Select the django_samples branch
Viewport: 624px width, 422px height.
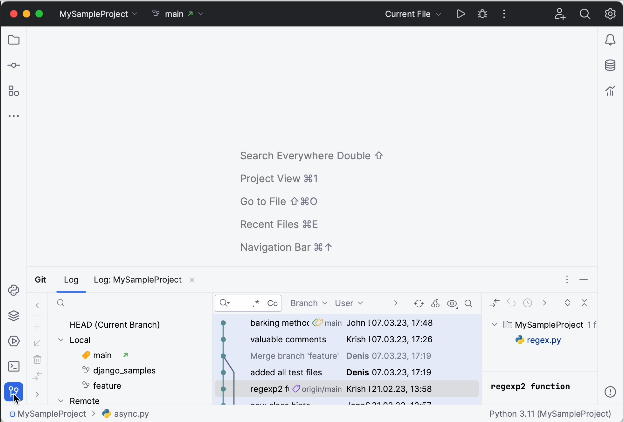tap(124, 371)
